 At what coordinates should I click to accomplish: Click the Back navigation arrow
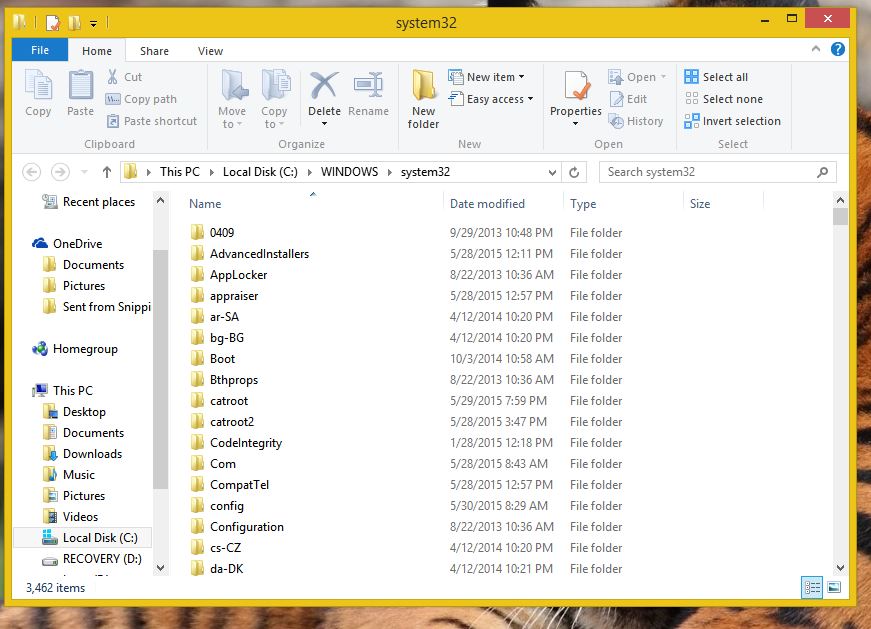32,172
